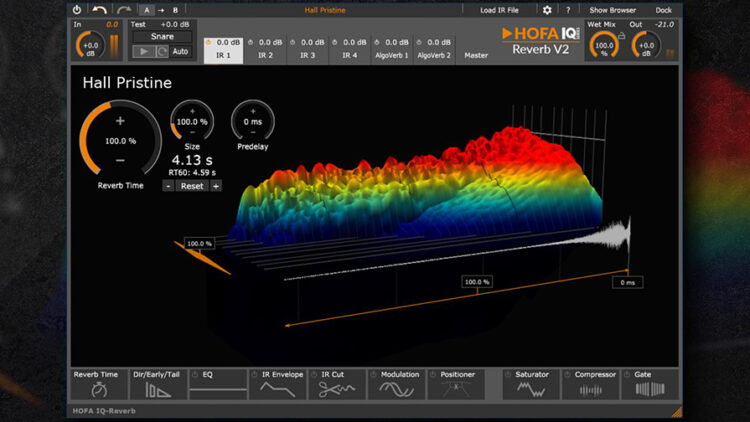Toggle IR 4 power button
This screenshot has width=750, height=422.
click(334, 43)
